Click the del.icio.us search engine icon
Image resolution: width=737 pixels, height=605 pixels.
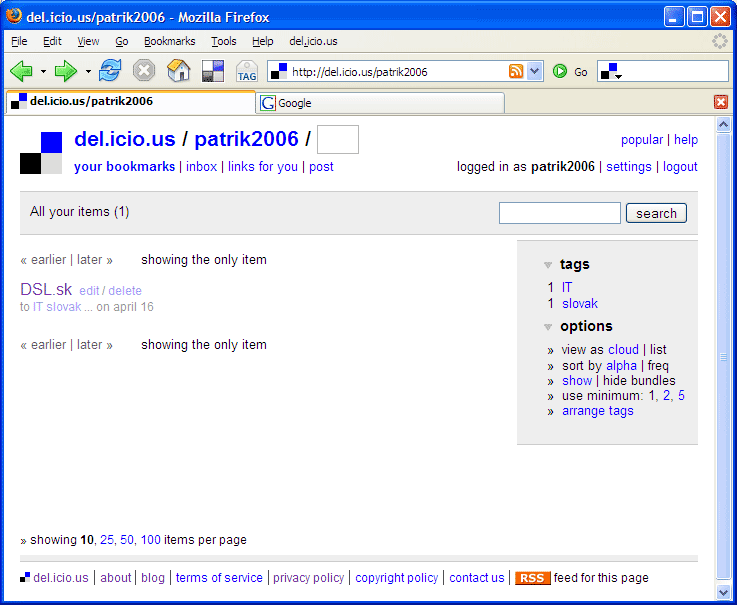609,71
